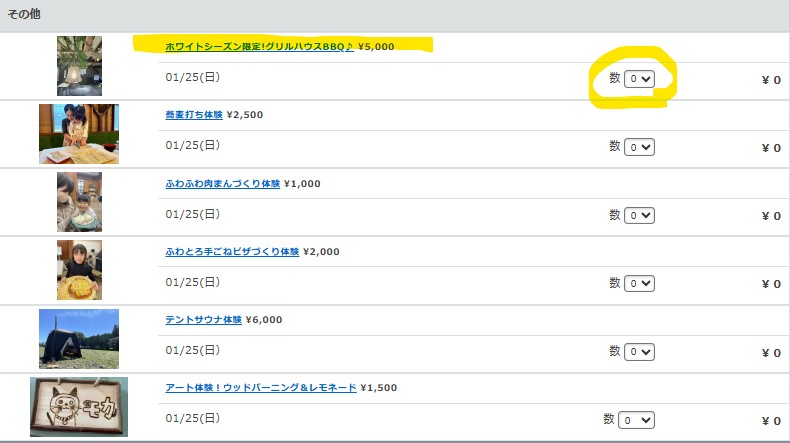Expand the pizza-making quantity dropdown

[639, 284]
